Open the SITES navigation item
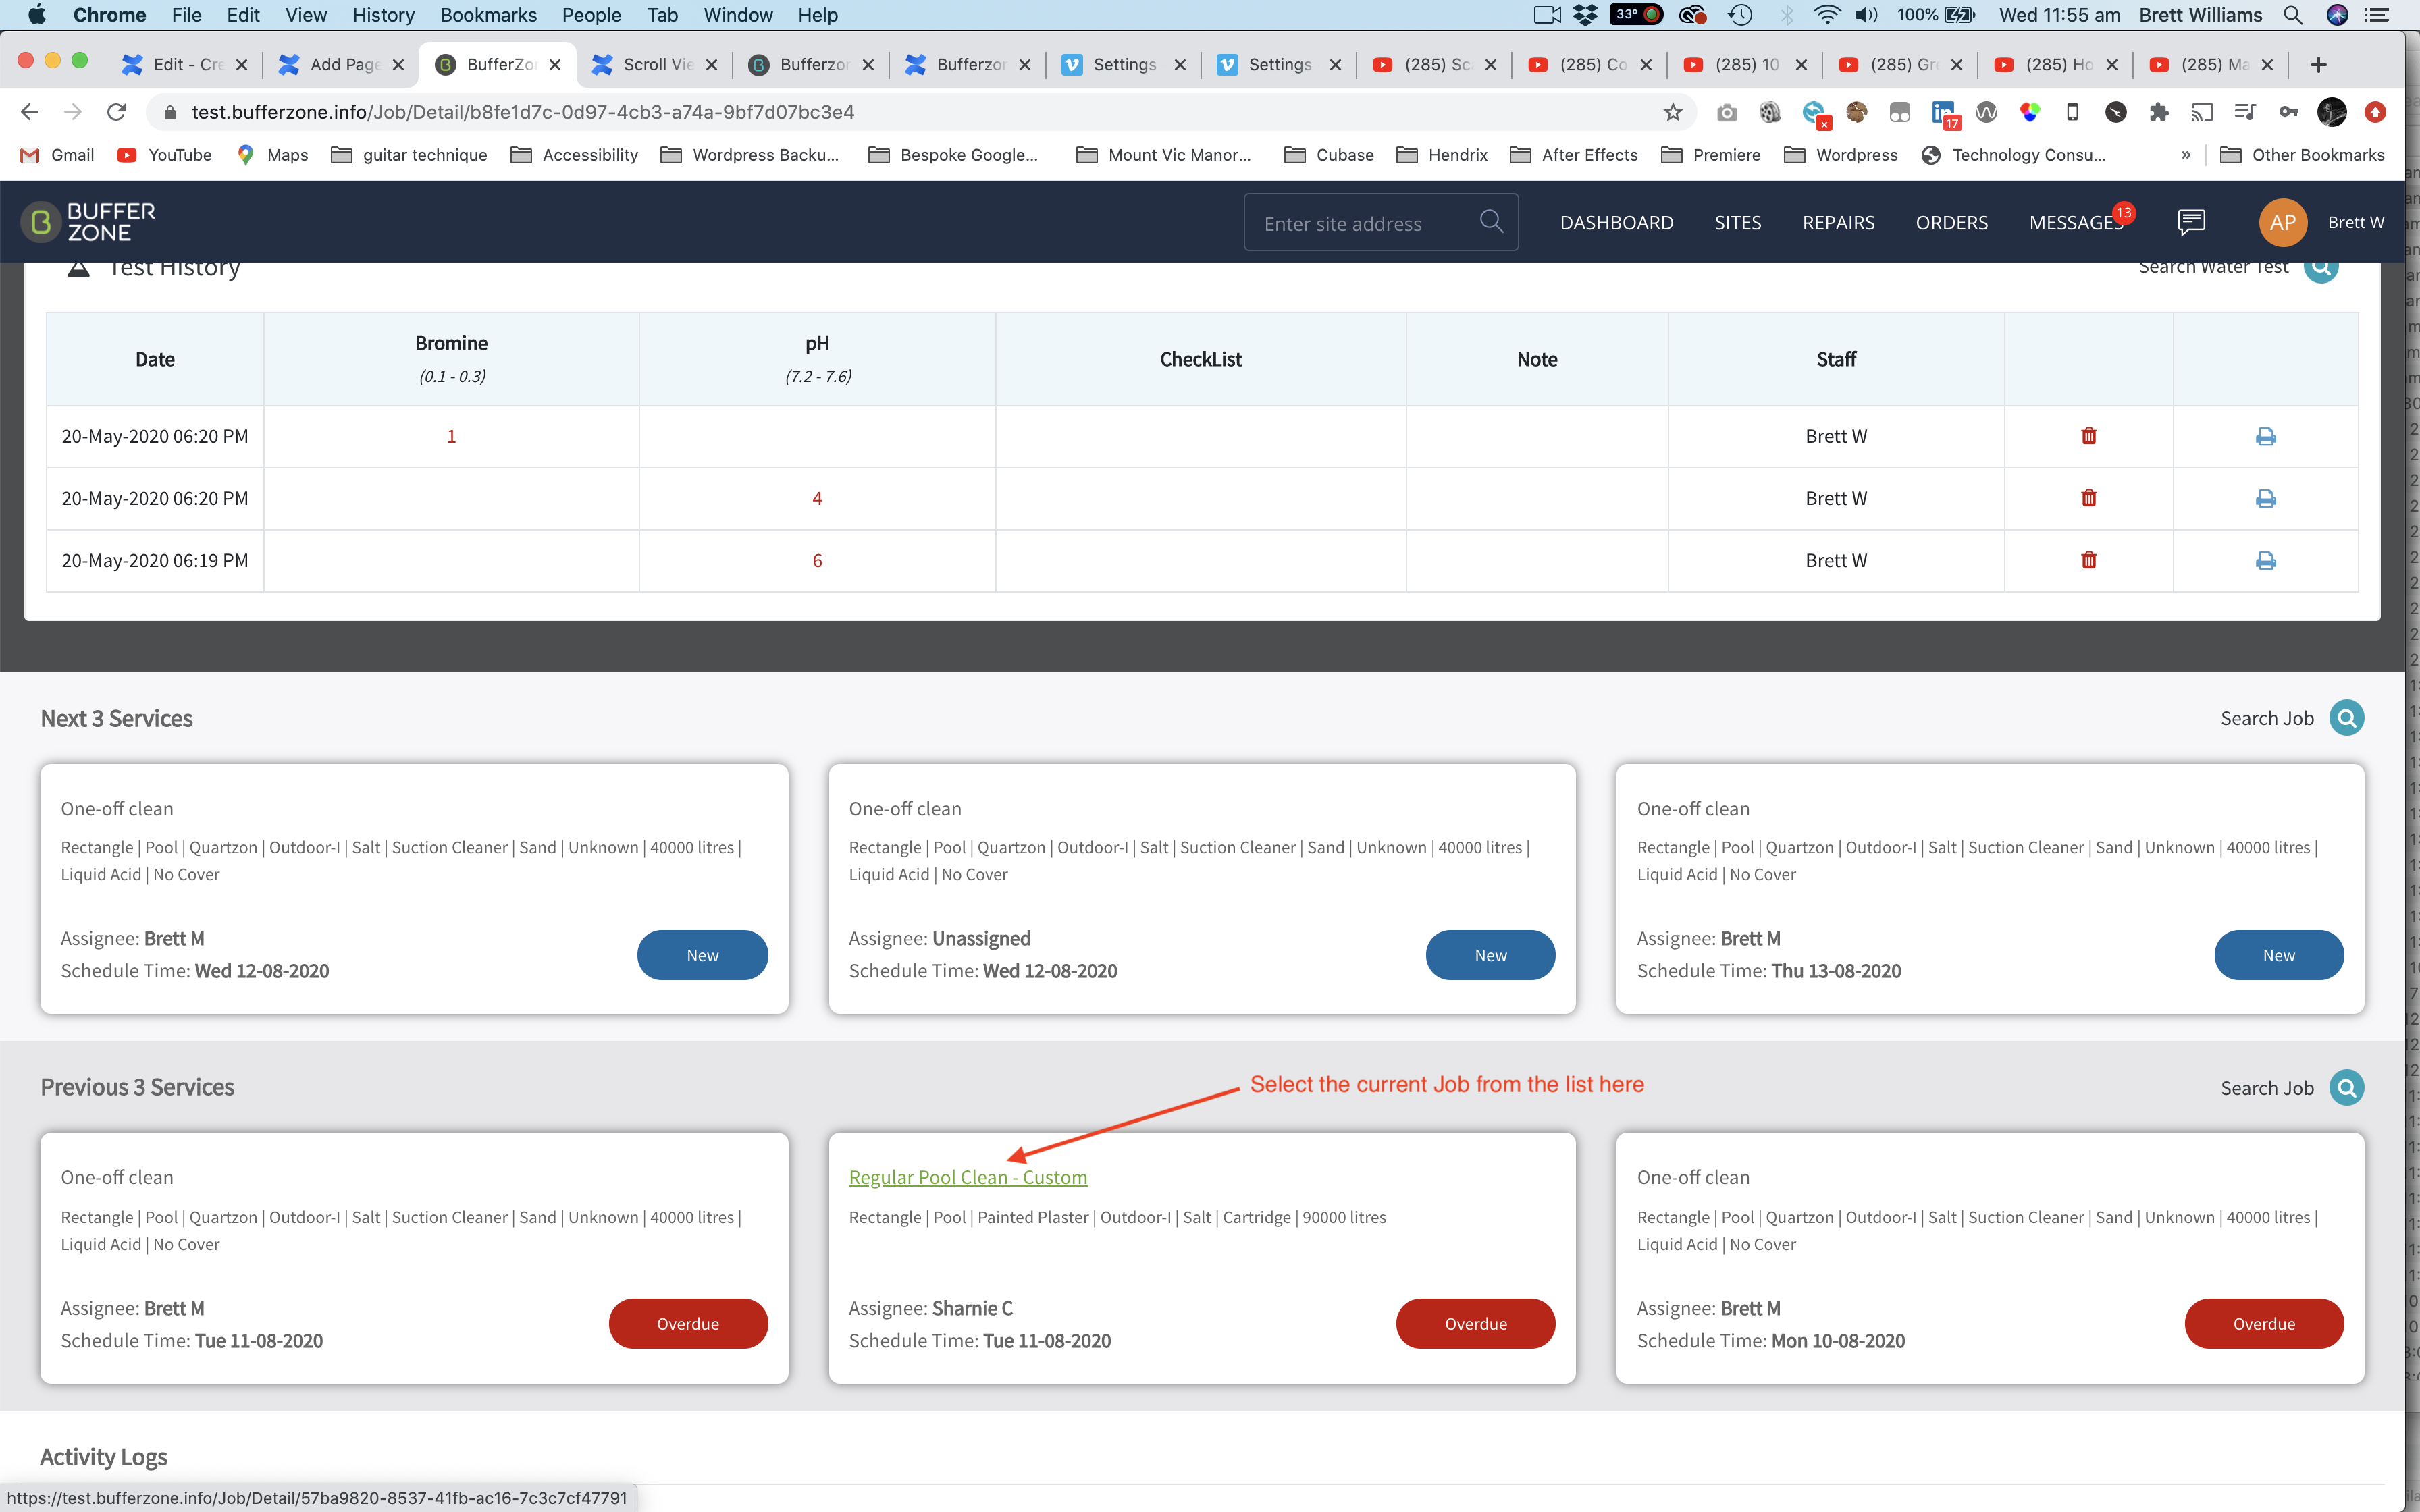 pos(1738,222)
